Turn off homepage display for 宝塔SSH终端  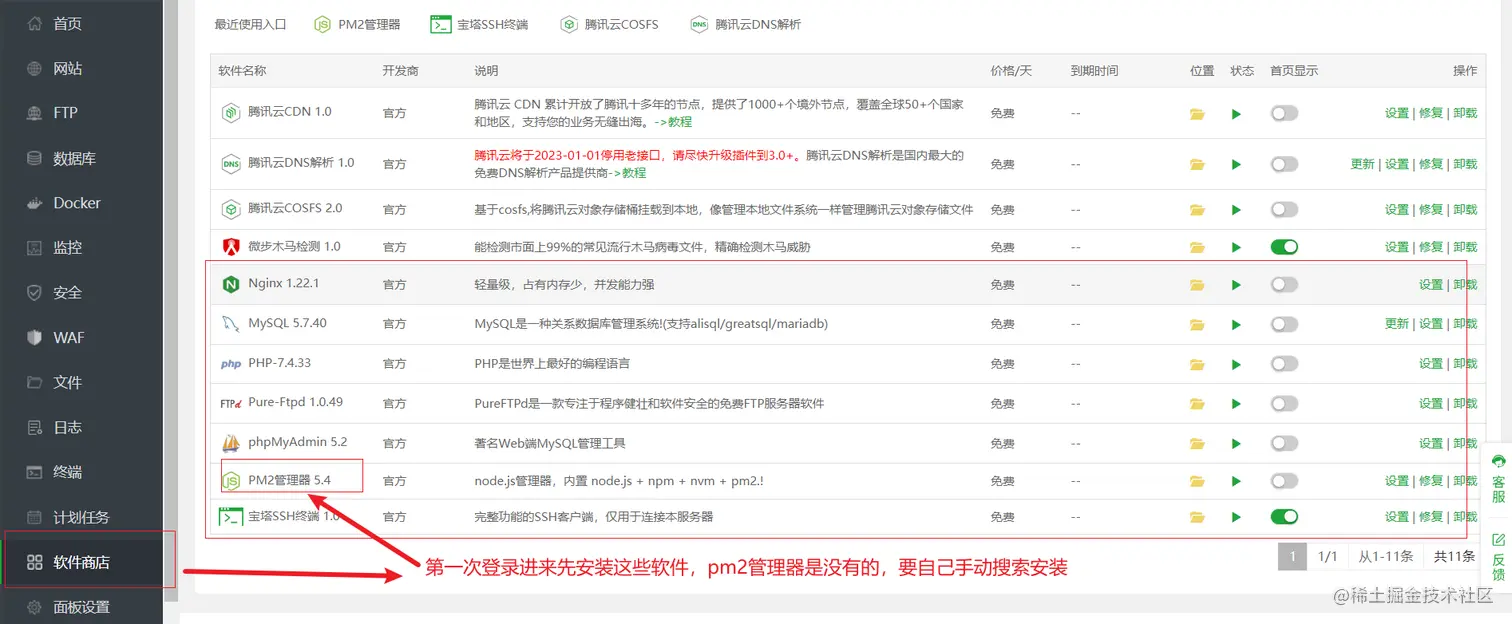(1284, 517)
